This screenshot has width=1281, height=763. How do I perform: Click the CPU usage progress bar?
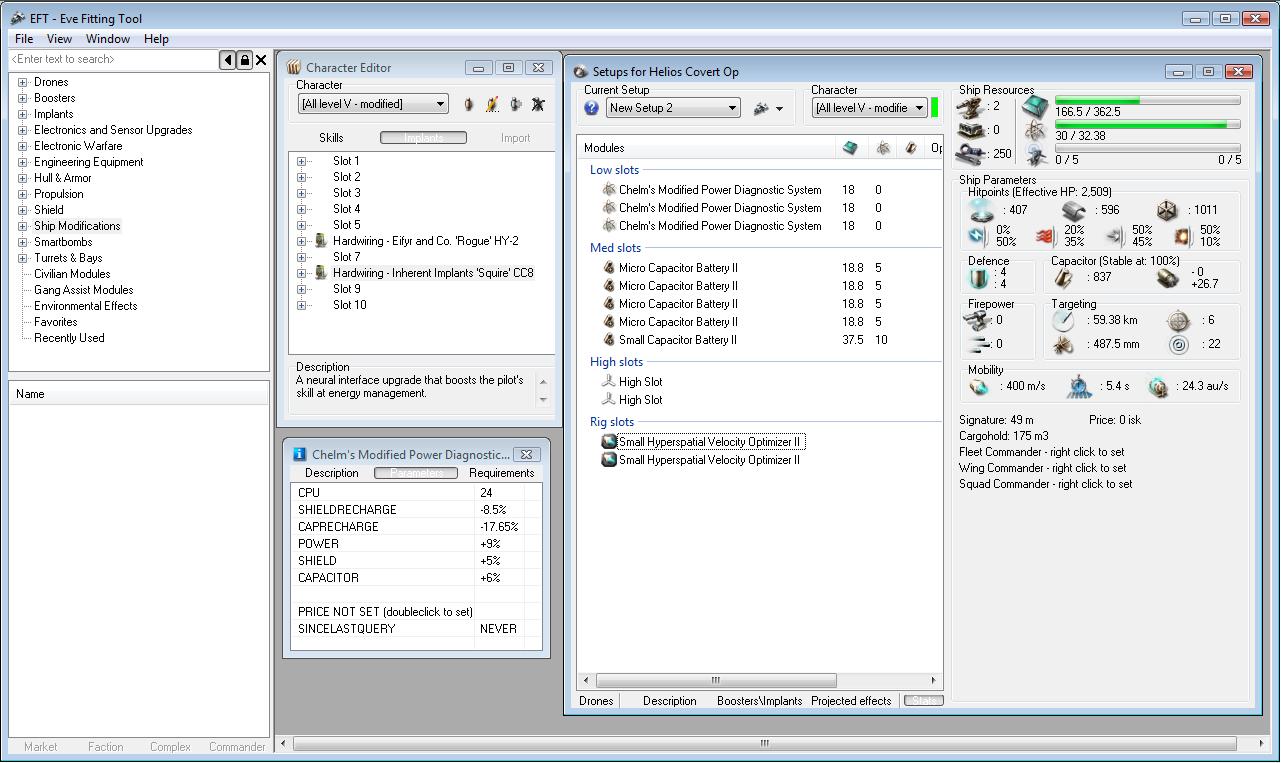tap(1148, 100)
